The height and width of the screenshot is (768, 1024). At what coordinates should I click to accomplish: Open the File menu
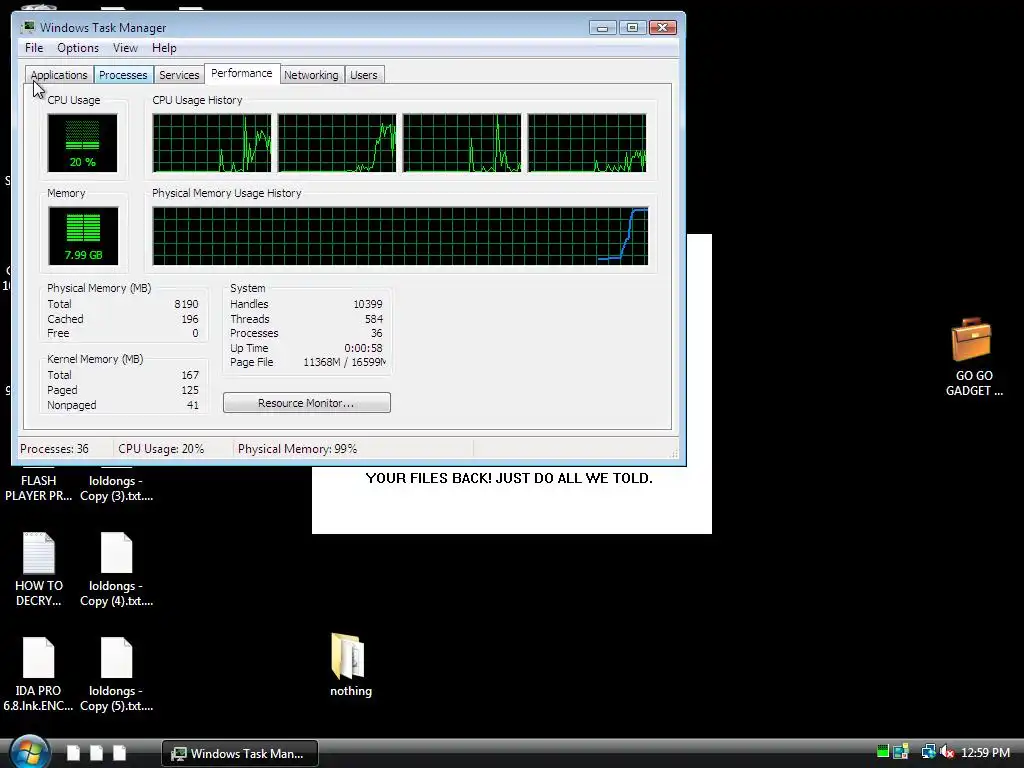[34, 48]
